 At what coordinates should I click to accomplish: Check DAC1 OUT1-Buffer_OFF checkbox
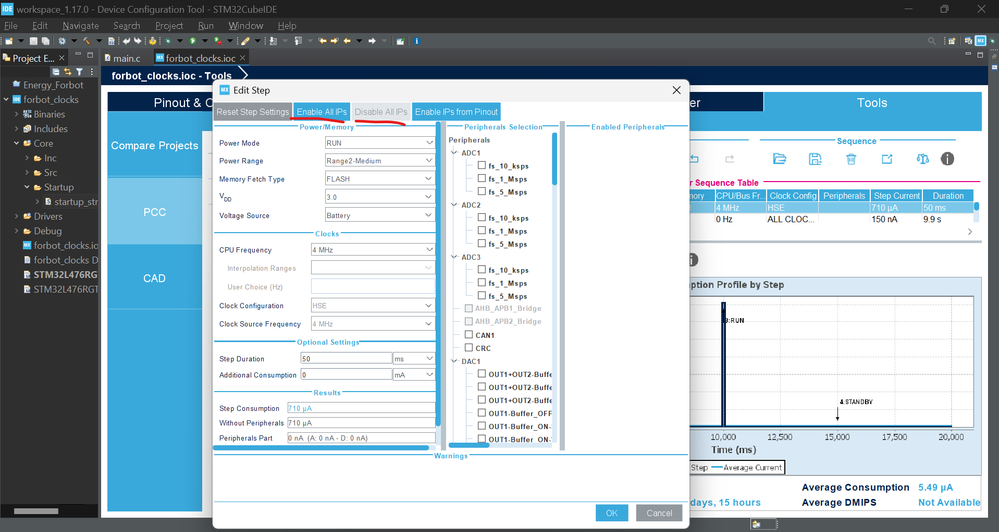[x=482, y=413]
